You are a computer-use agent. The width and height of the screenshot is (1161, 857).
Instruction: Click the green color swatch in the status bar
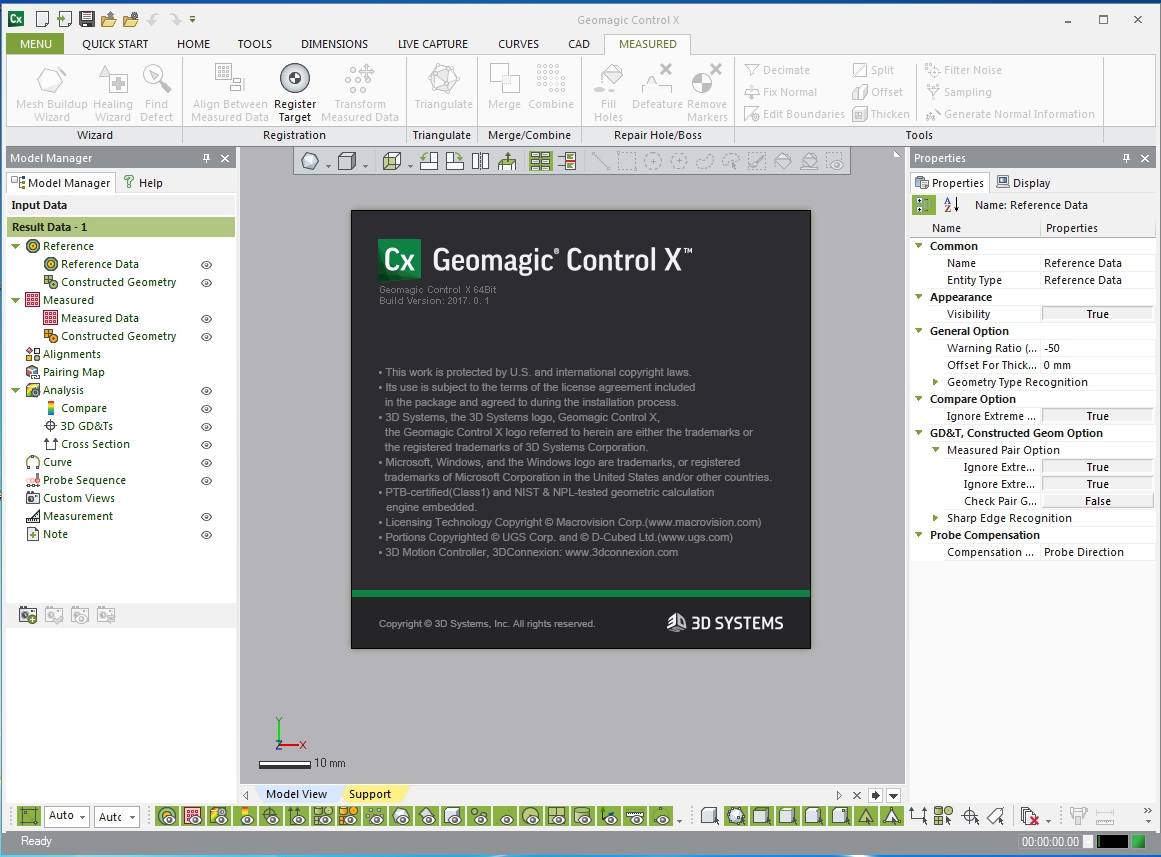pos(1139,841)
